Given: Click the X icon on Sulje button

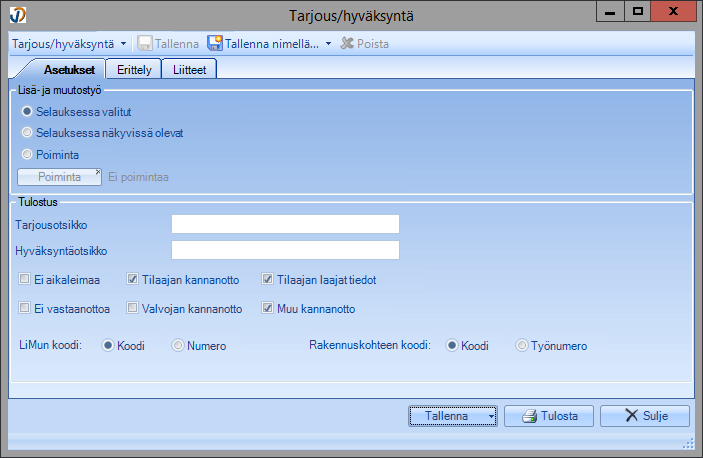Looking at the screenshot, I should [632, 416].
